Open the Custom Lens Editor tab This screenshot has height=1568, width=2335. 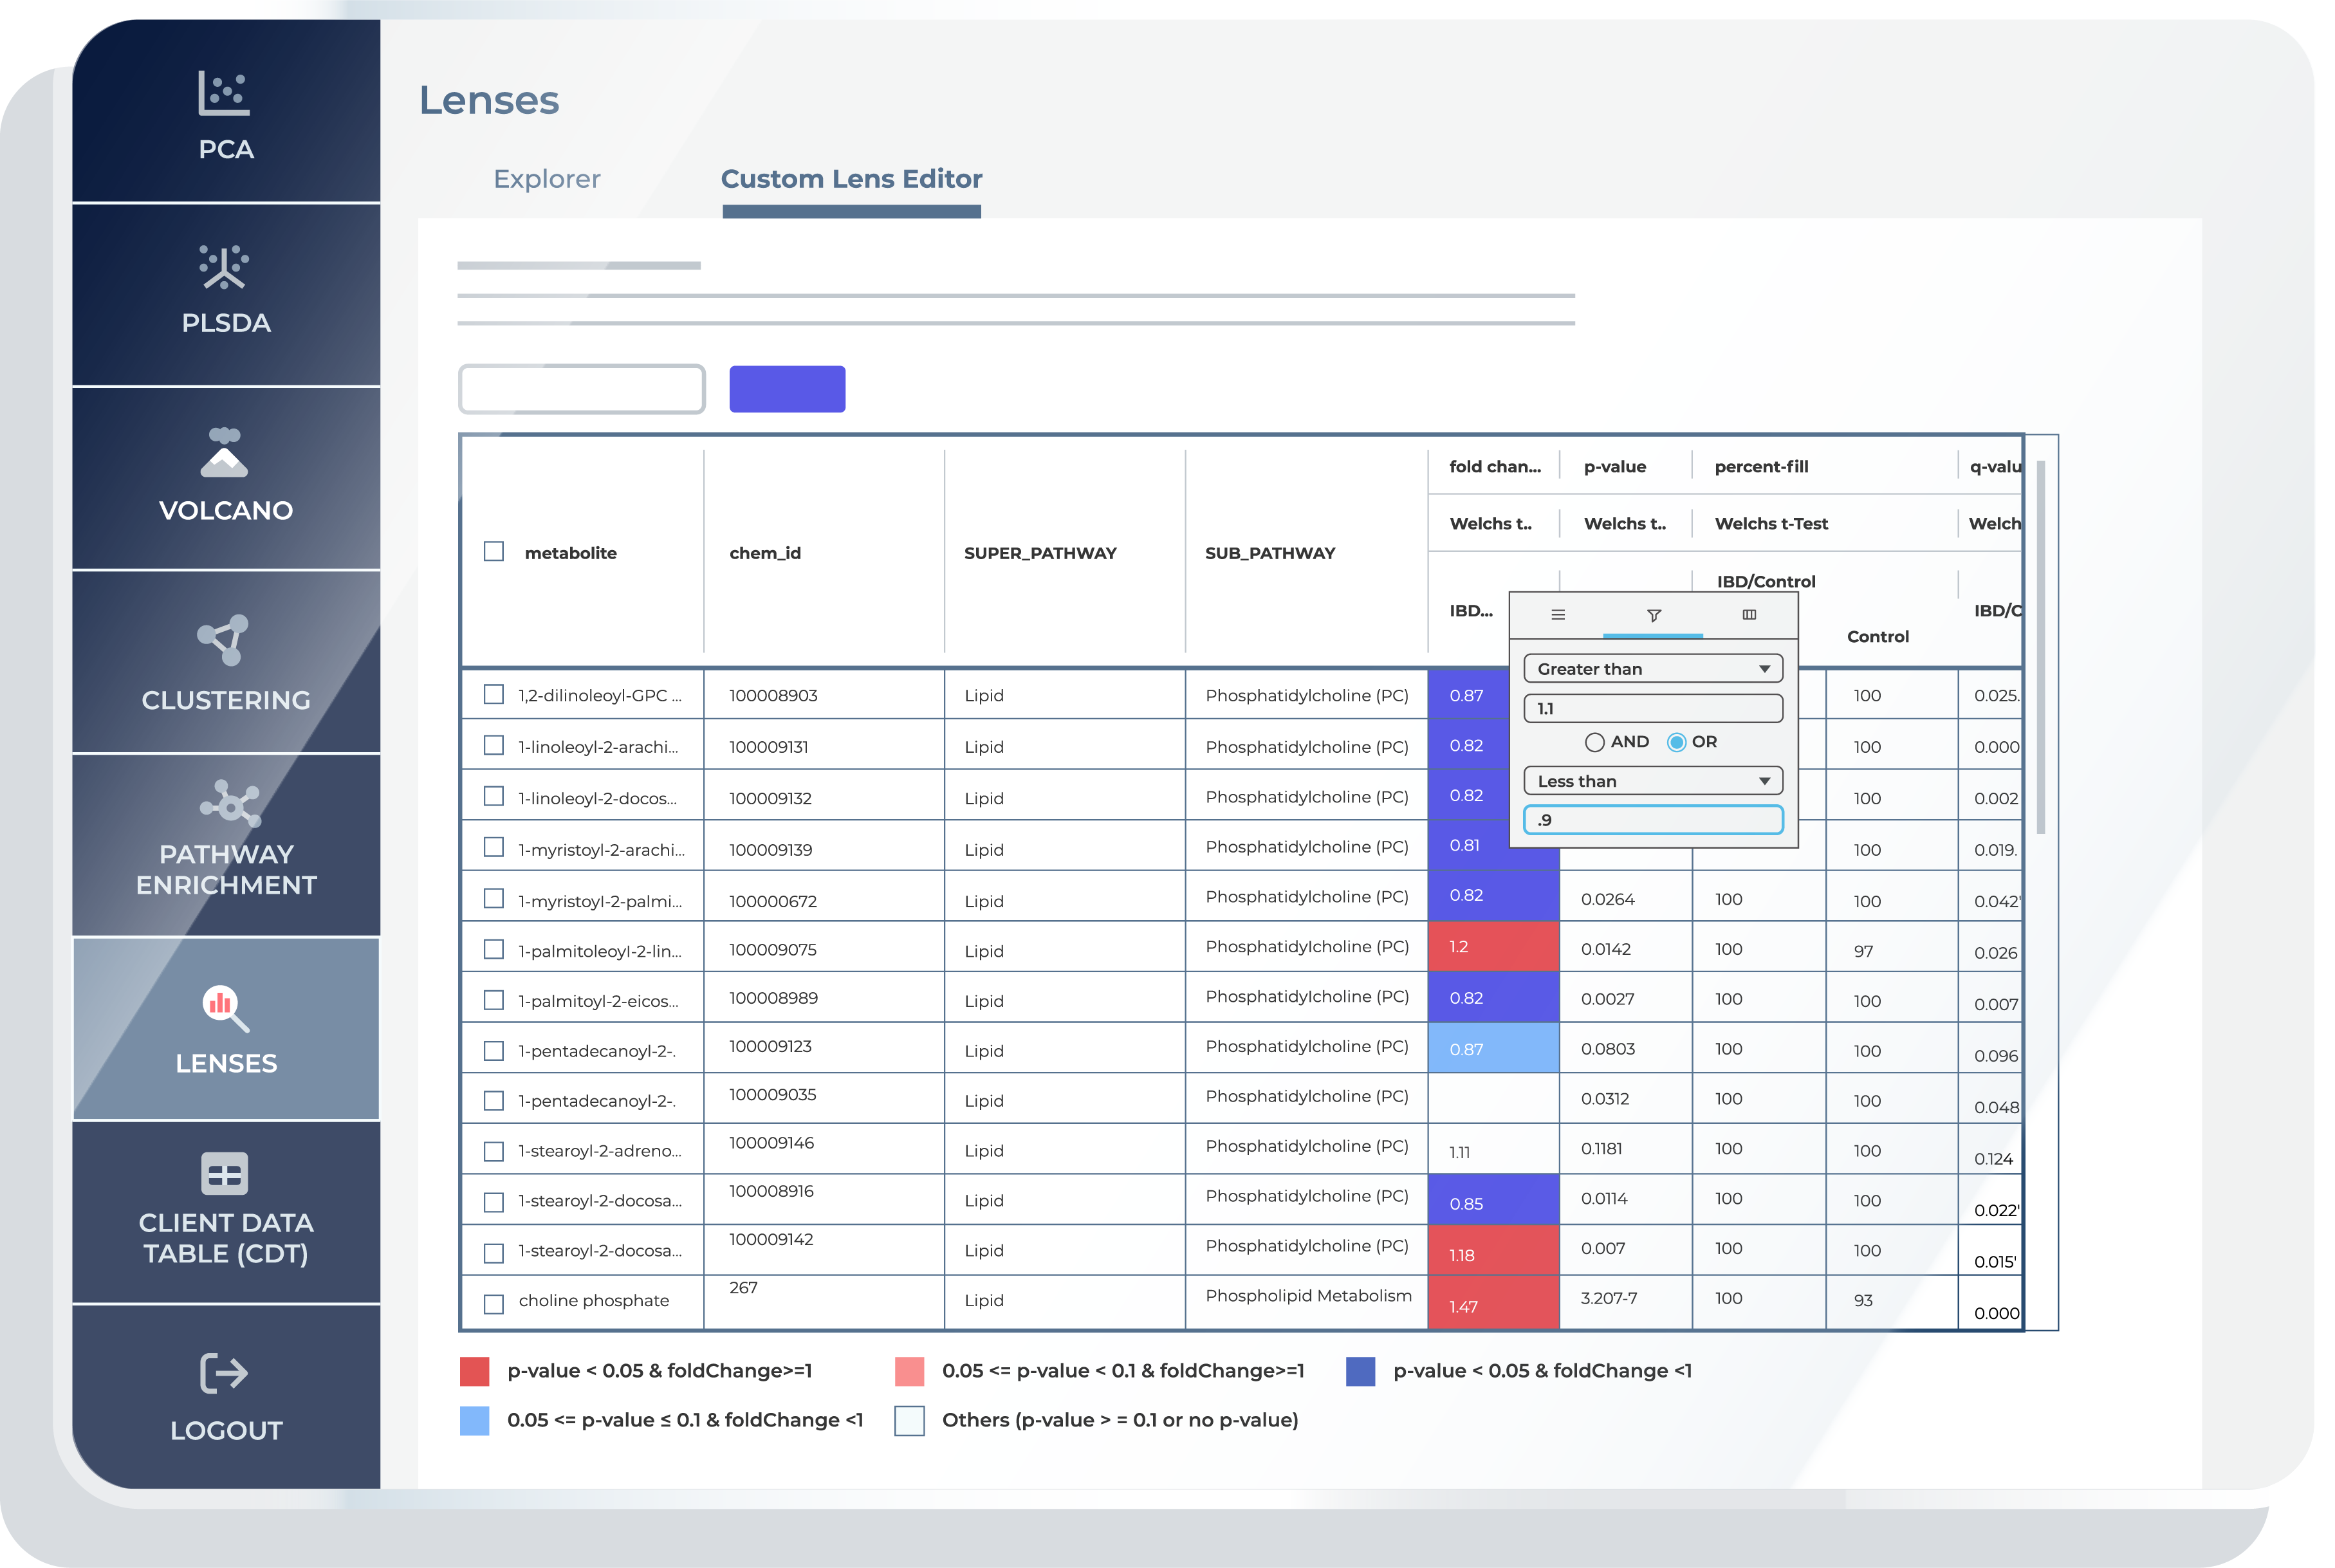[x=851, y=179]
